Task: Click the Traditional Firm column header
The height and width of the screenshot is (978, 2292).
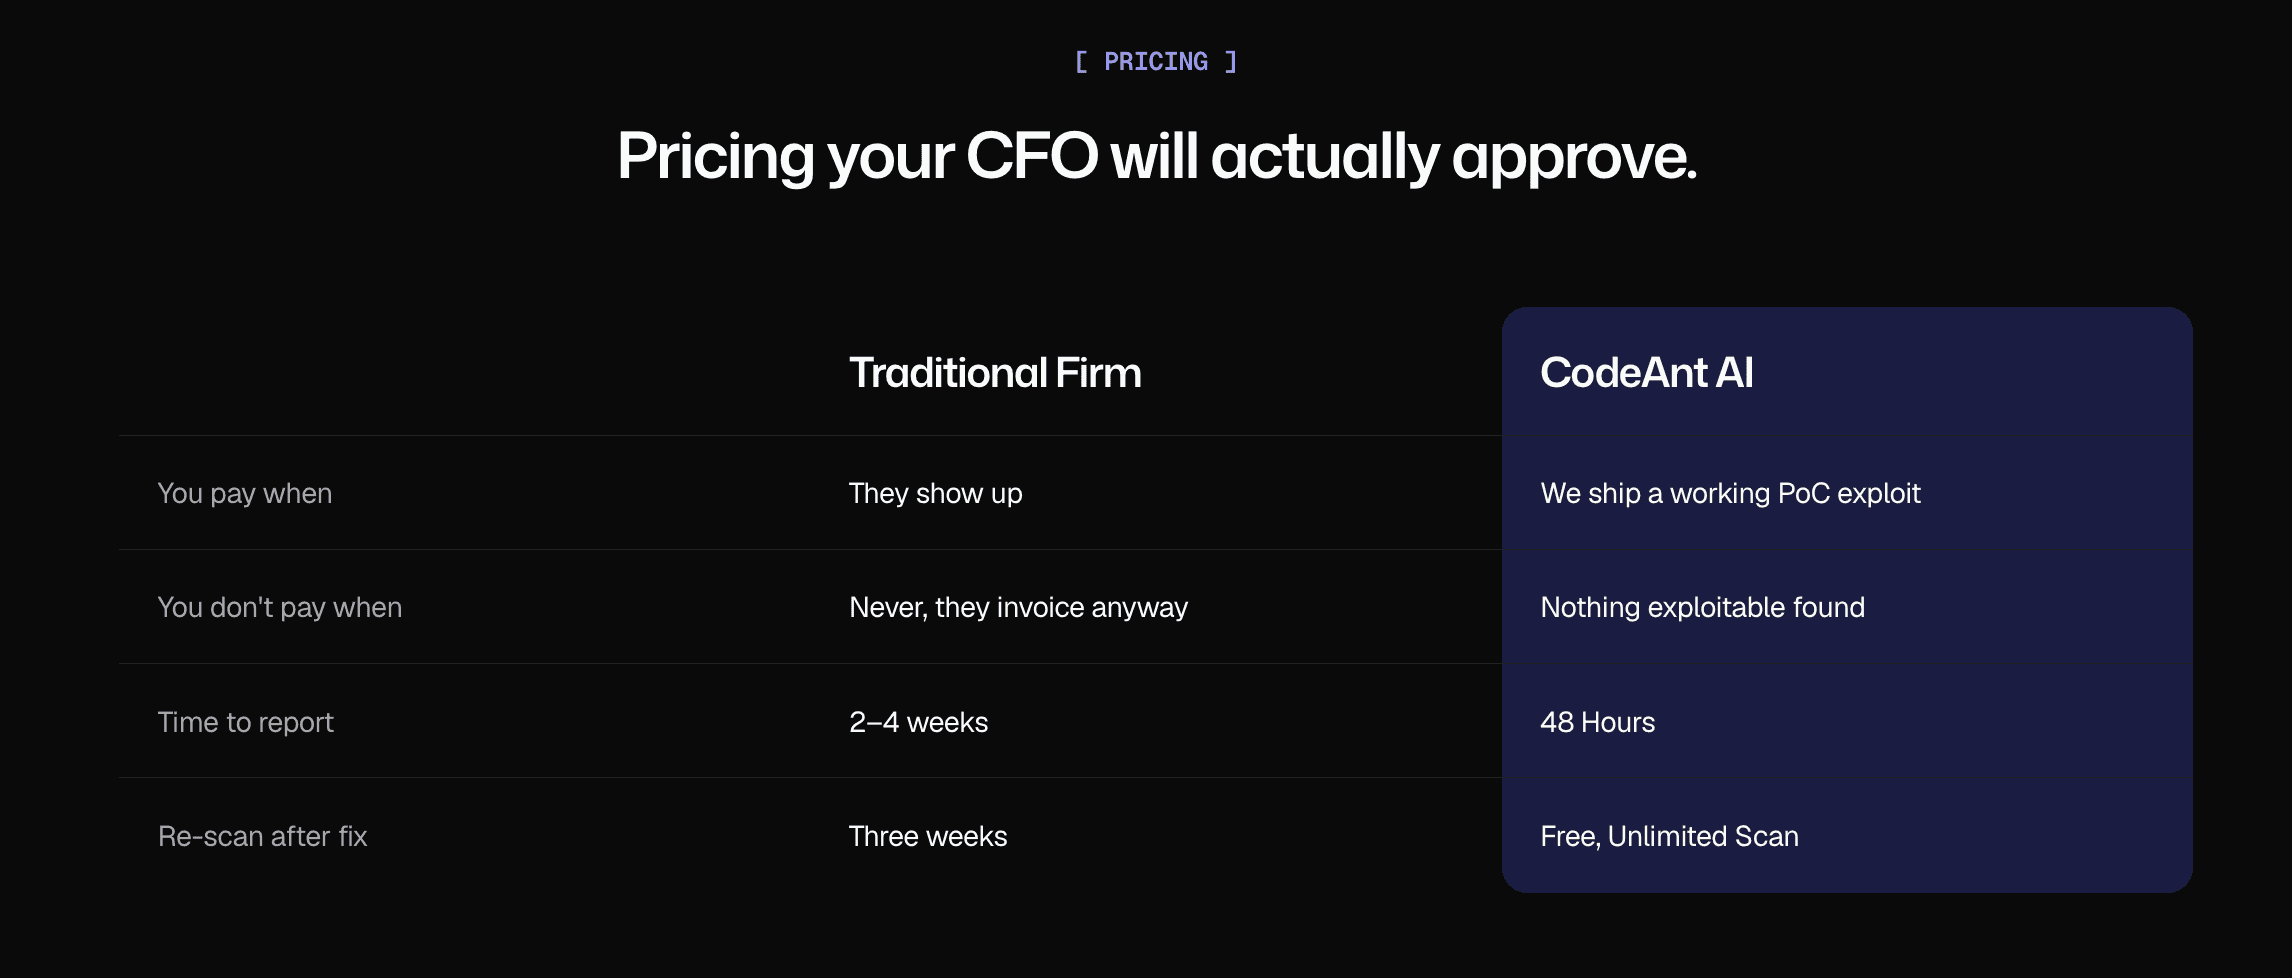Action: (x=995, y=372)
